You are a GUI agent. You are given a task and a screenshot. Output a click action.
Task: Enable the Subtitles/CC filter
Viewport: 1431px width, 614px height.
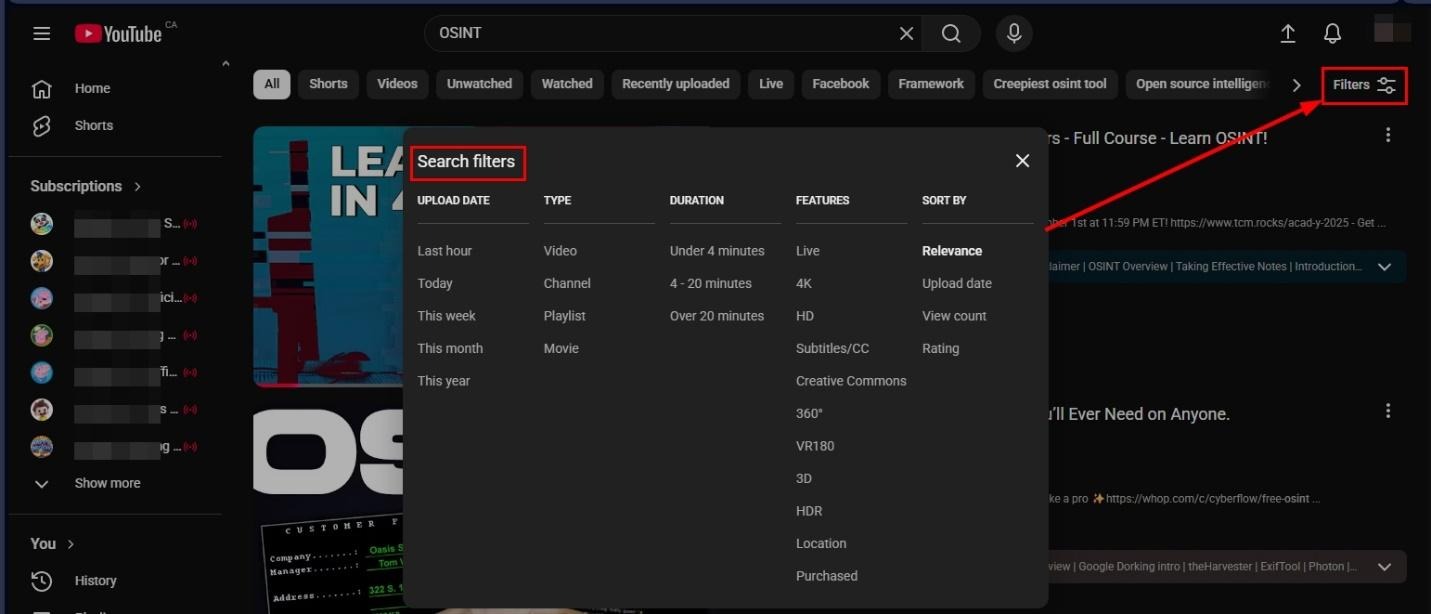pos(832,348)
